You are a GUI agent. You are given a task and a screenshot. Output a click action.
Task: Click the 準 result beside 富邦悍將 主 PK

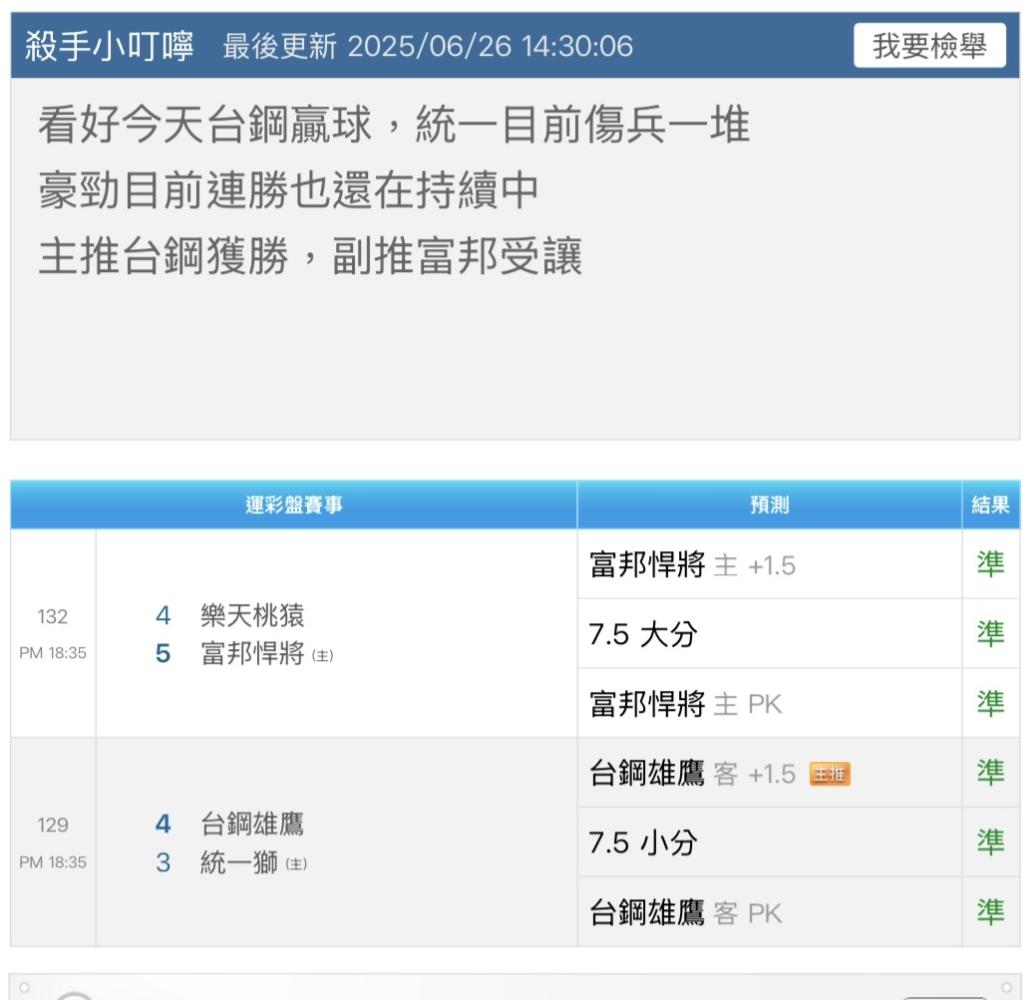click(991, 703)
